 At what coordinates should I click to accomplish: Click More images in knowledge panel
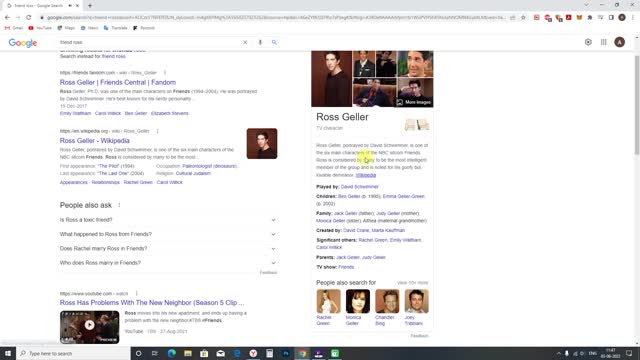tap(413, 102)
